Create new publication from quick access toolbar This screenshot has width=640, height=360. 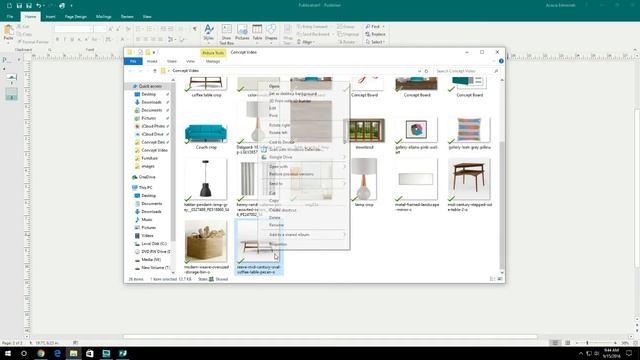click(9, 6)
